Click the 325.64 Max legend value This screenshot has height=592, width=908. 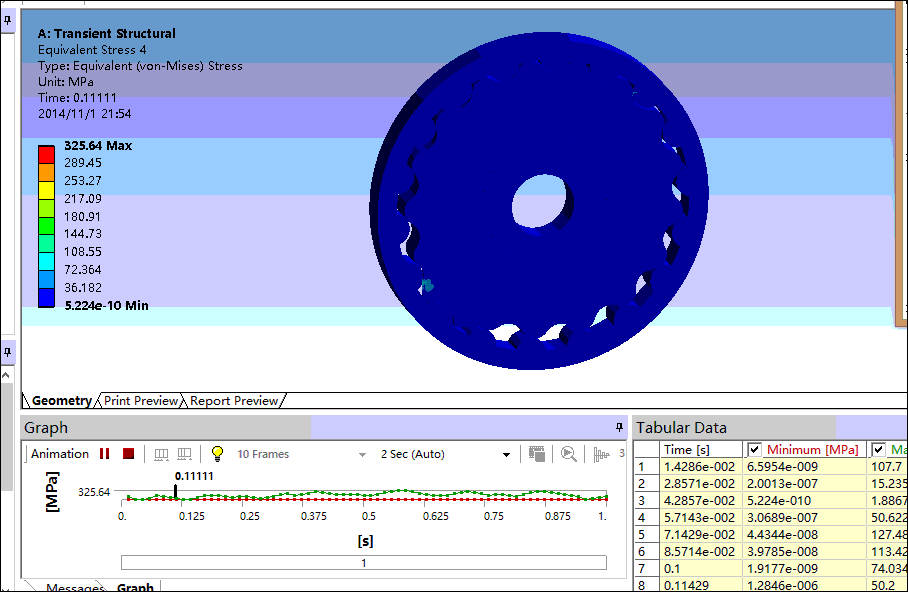[98, 145]
